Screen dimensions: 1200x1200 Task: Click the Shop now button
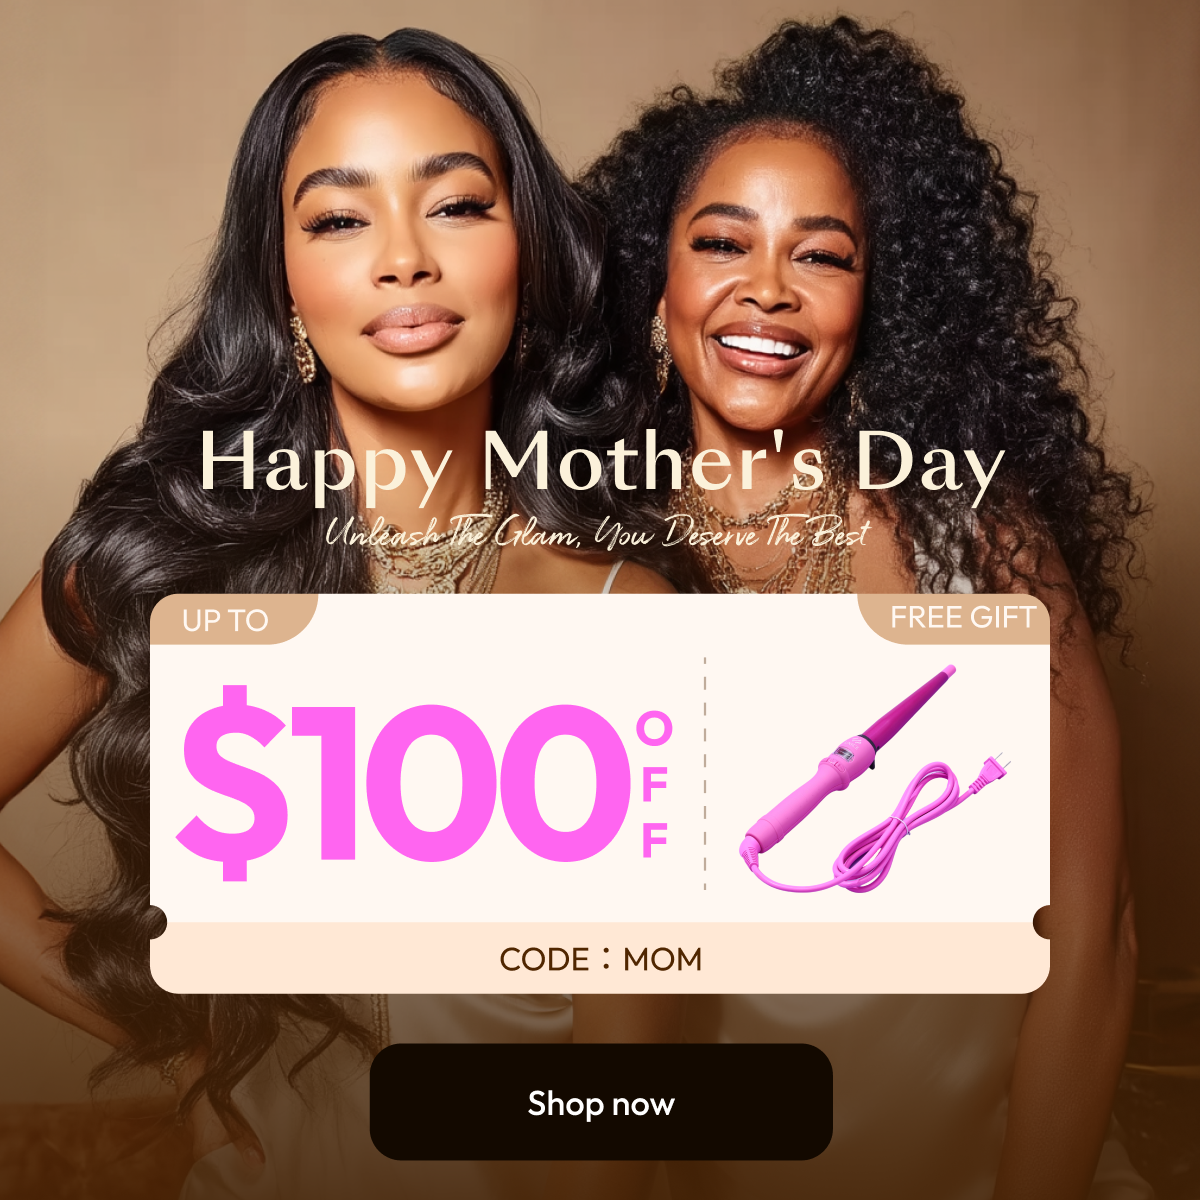pyautogui.click(x=601, y=1102)
